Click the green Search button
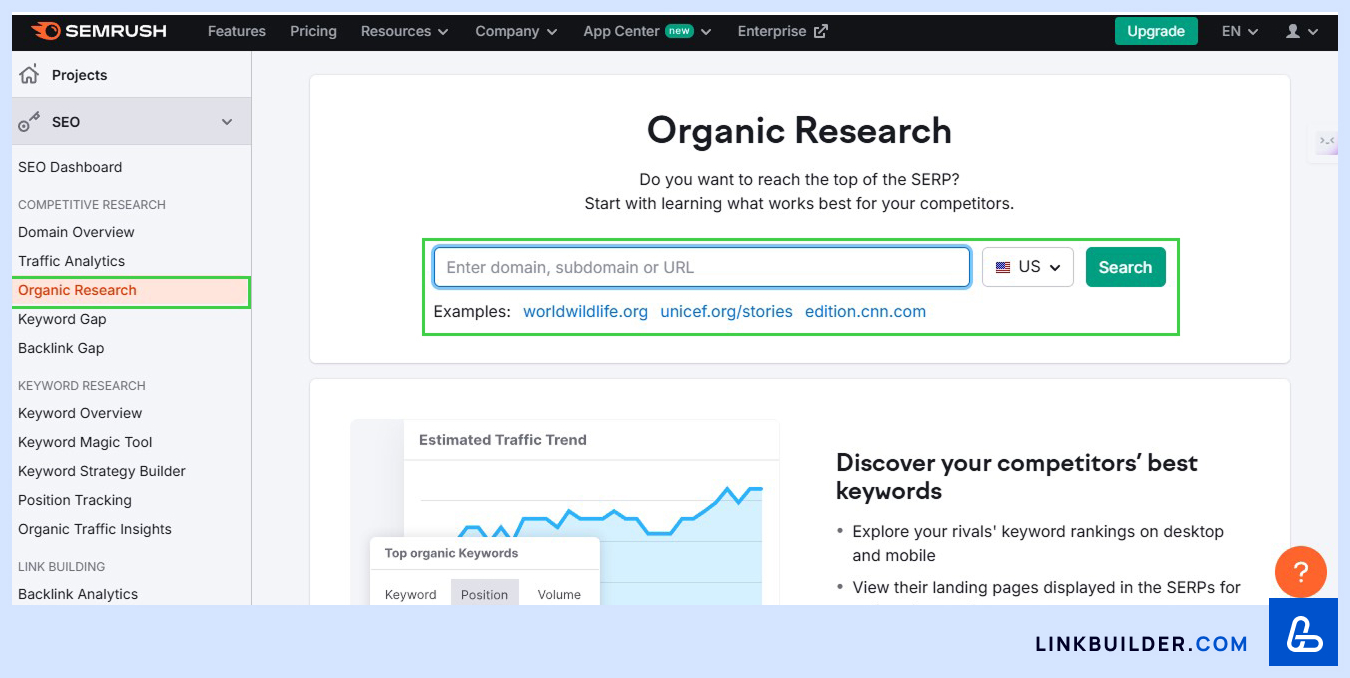The height and width of the screenshot is (678, 1350). (1125, 267)
